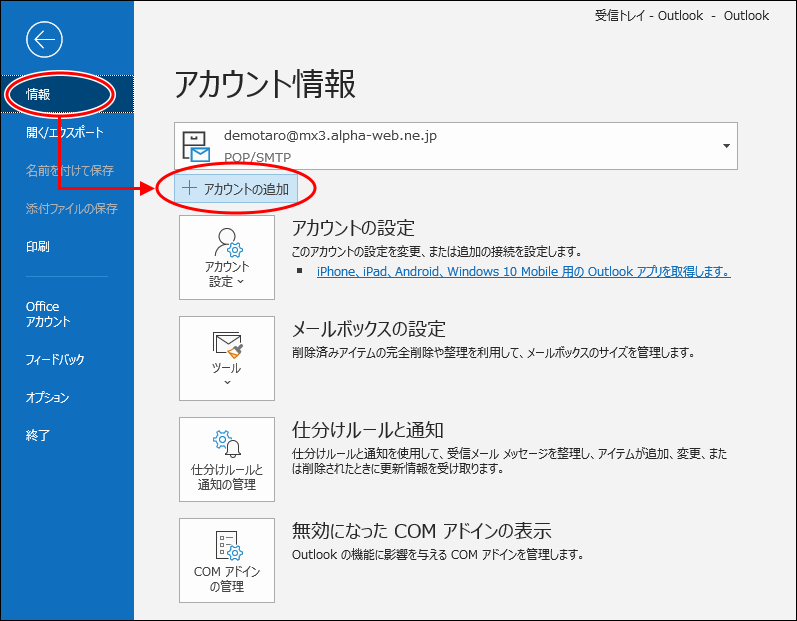
Task: Expand the ツール dropdown chevron
Action: tap(227, 382)
